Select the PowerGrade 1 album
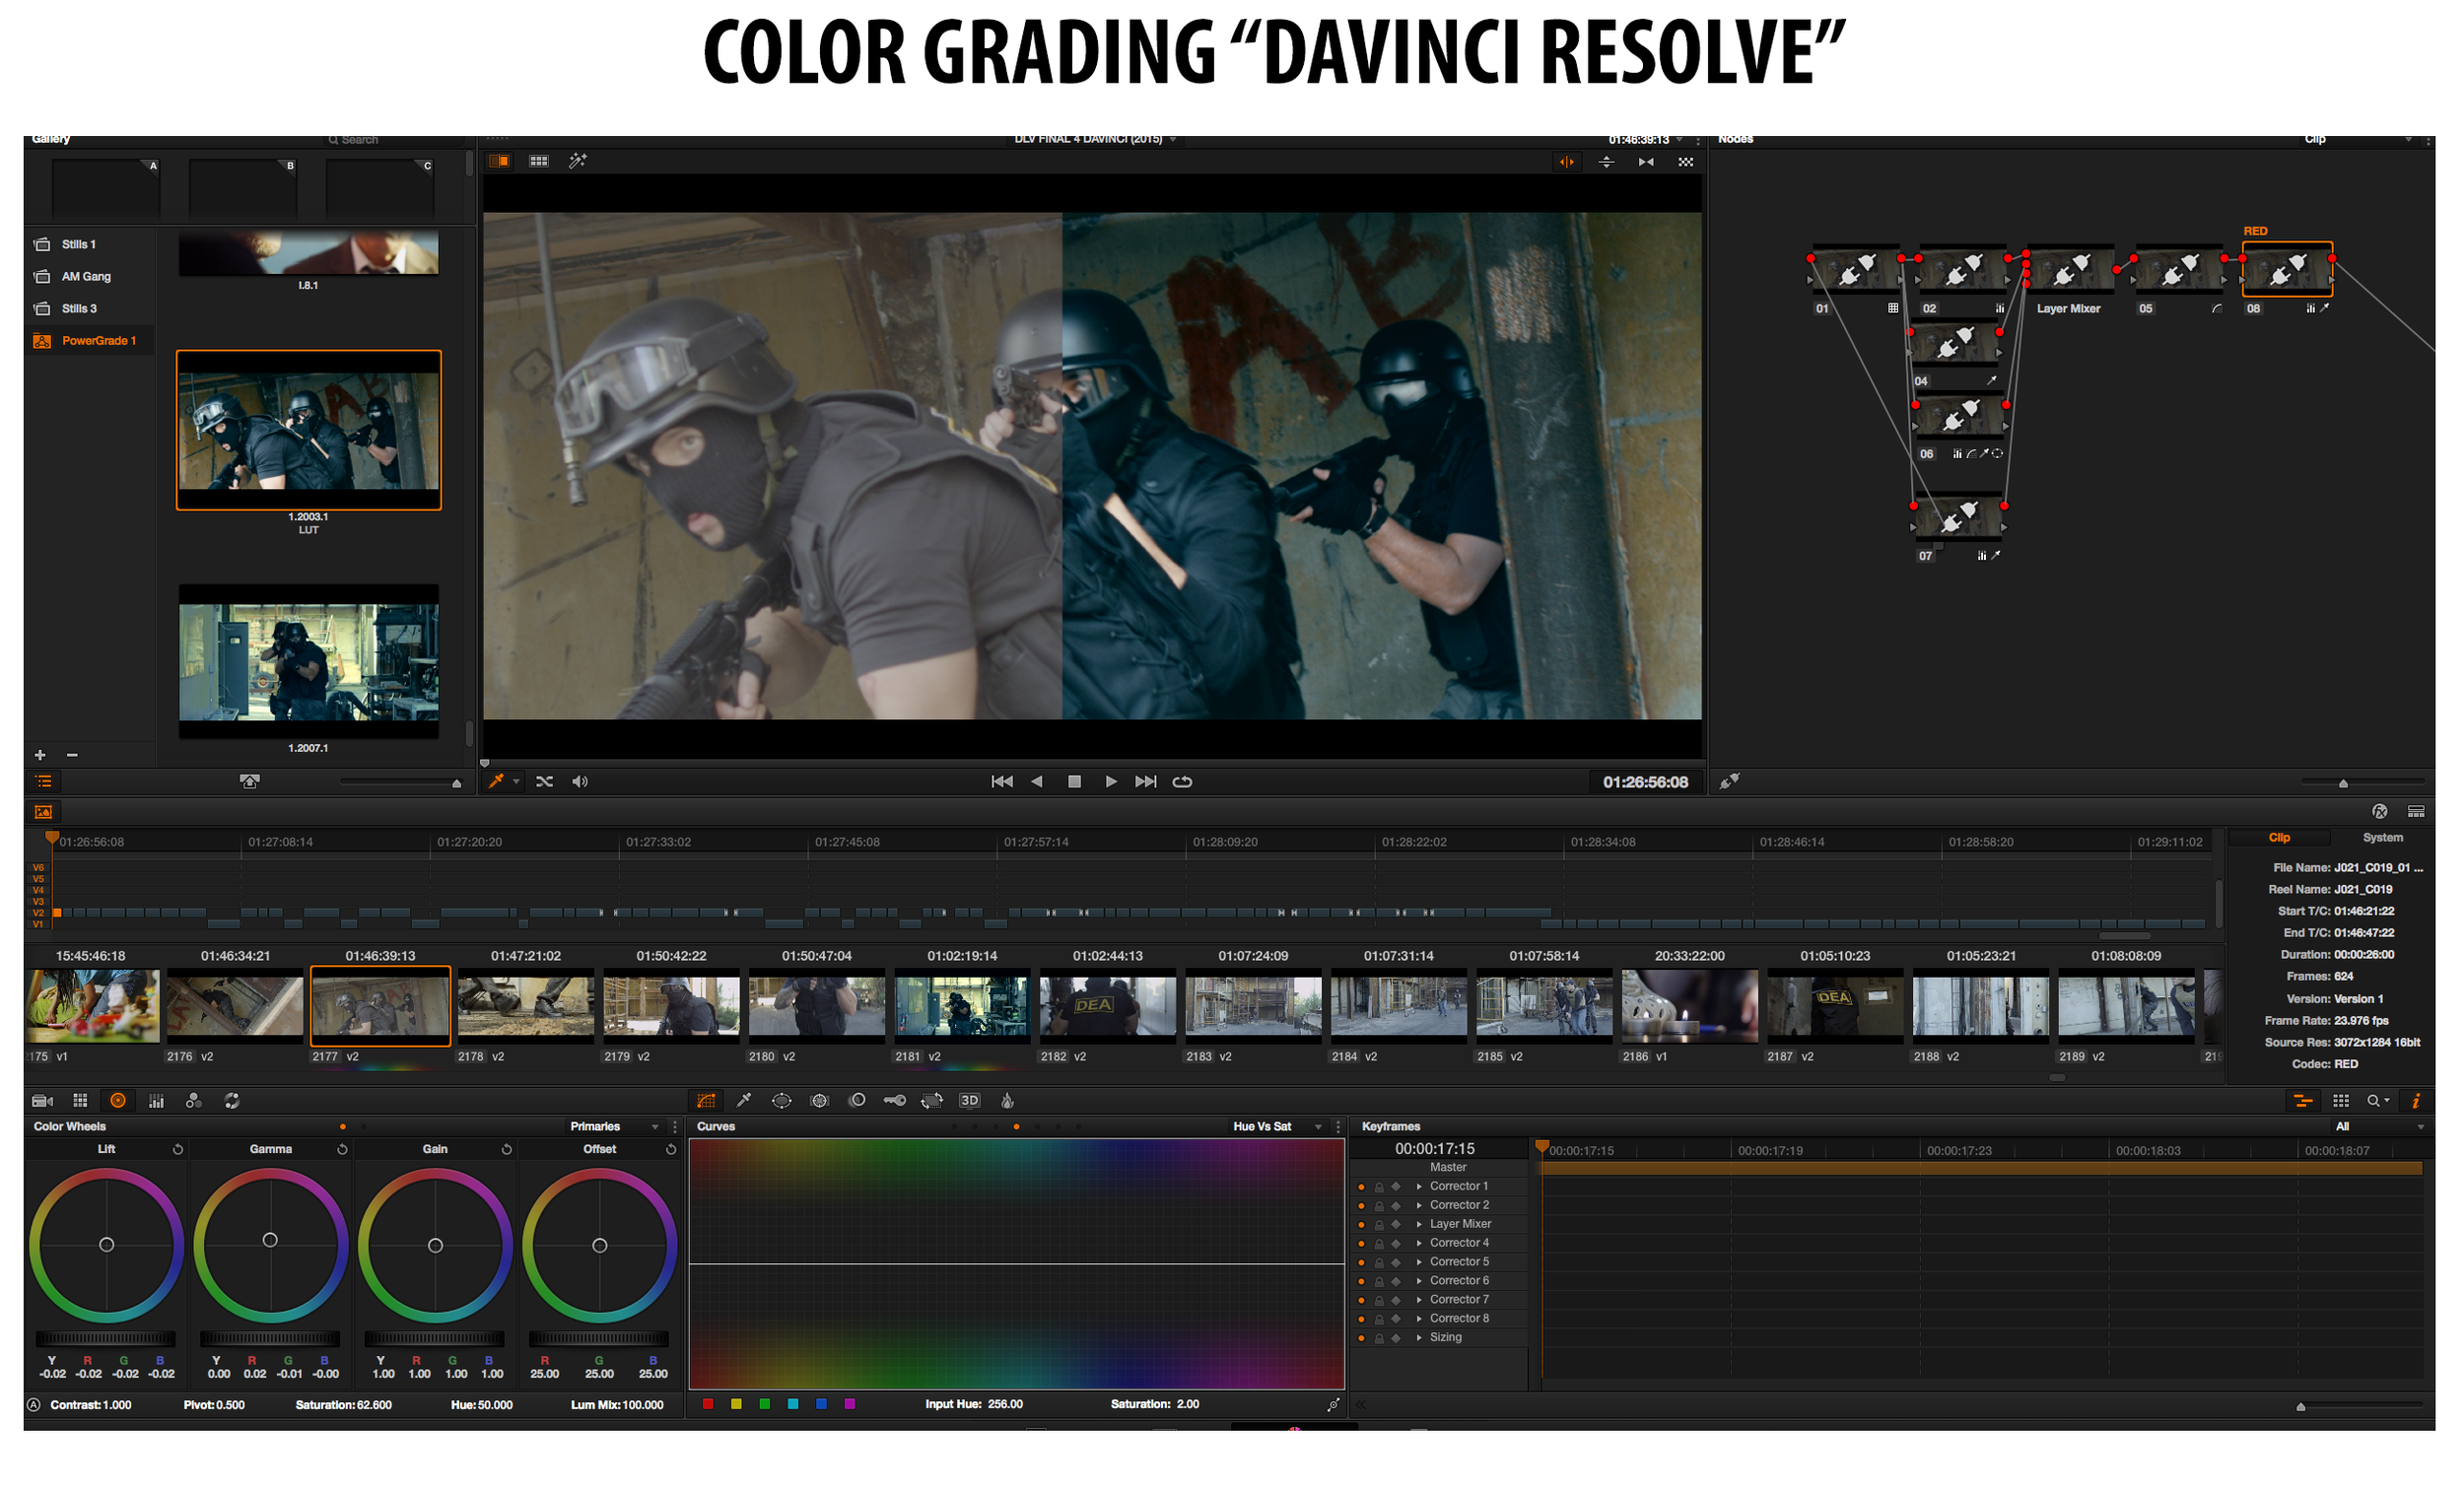Viewport: 2464px width, 1494px height. [90, 341]
